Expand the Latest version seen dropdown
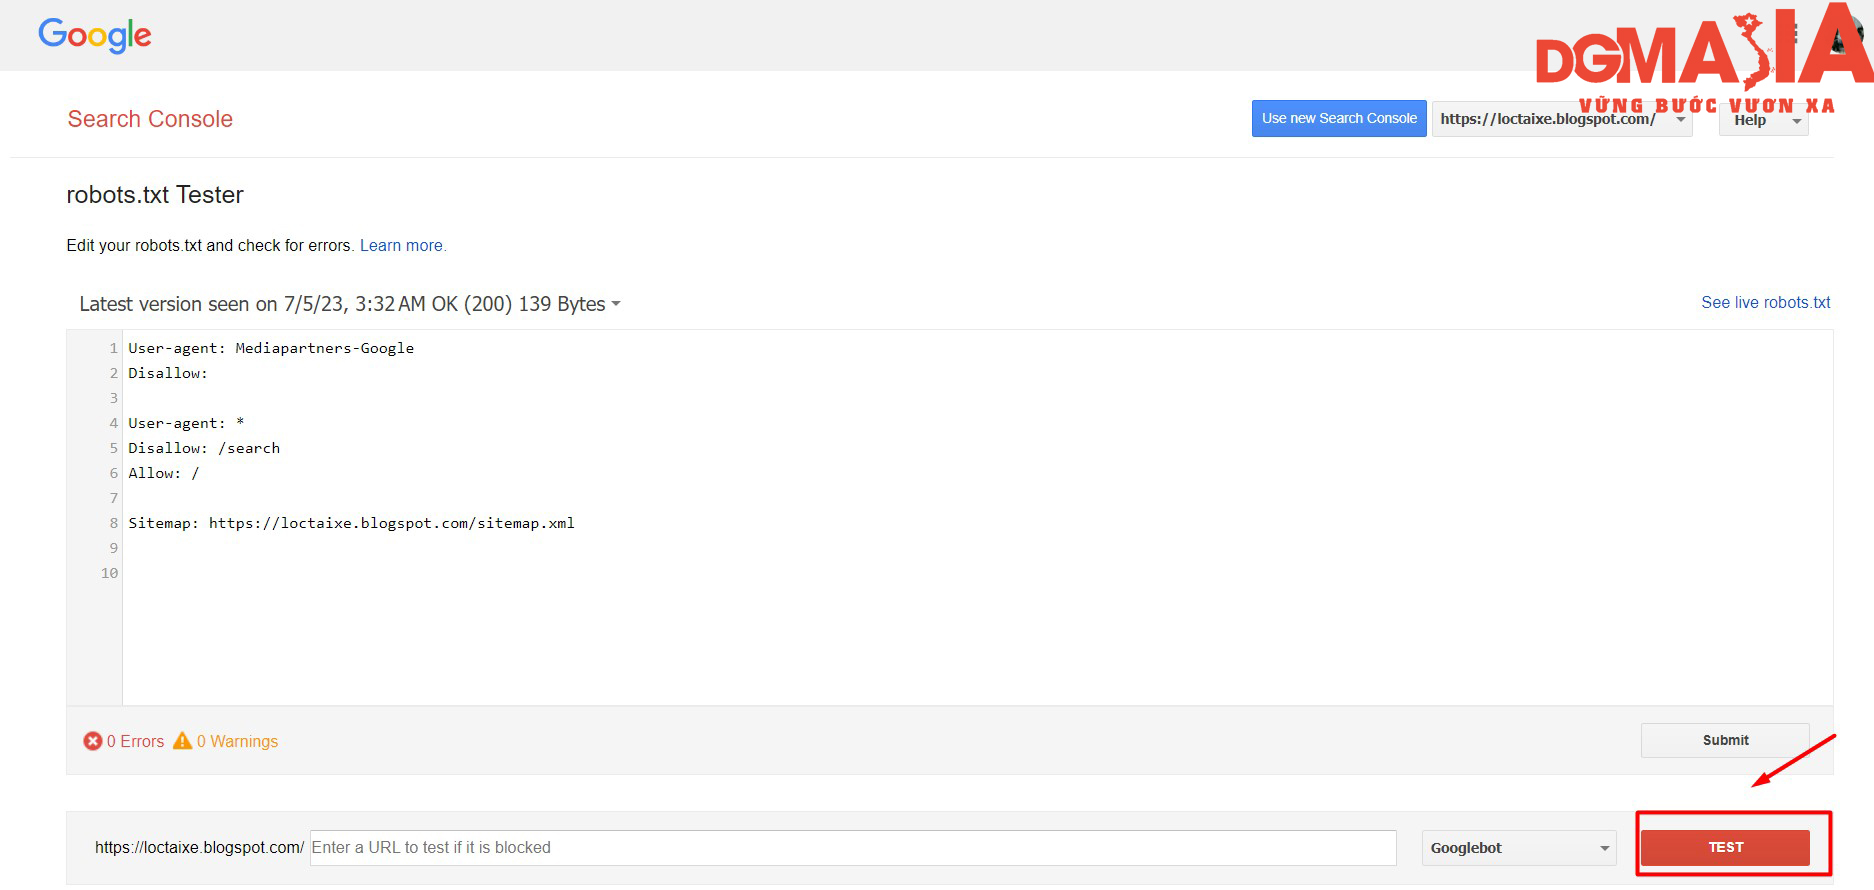Viewport: 1874px width, 890px height. click(350, 304)
